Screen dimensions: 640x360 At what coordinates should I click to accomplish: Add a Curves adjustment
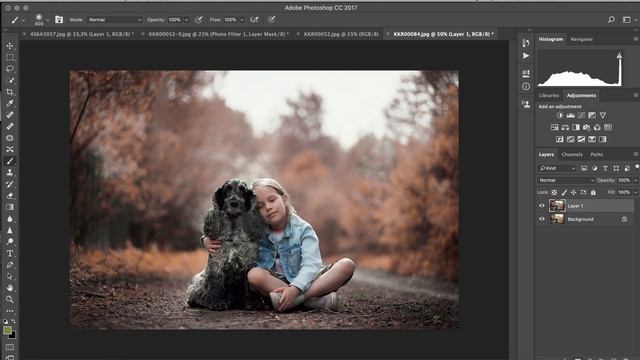(581, 116)
